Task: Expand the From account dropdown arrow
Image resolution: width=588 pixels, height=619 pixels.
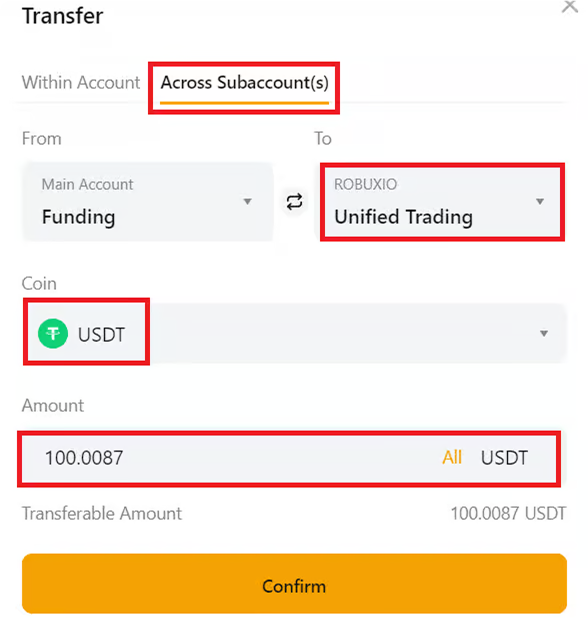Action: [x=248, y=201]
